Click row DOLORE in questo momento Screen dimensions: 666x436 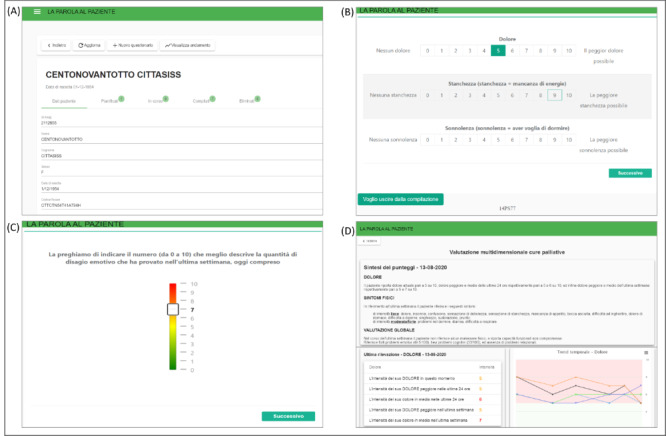tap(432, 378)
